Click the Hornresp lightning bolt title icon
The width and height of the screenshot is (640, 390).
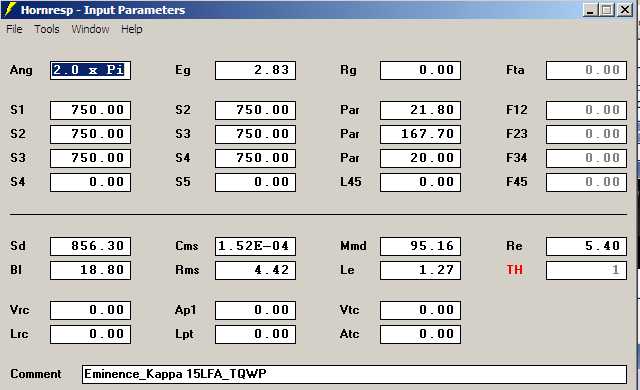click(x=10, y=9)
